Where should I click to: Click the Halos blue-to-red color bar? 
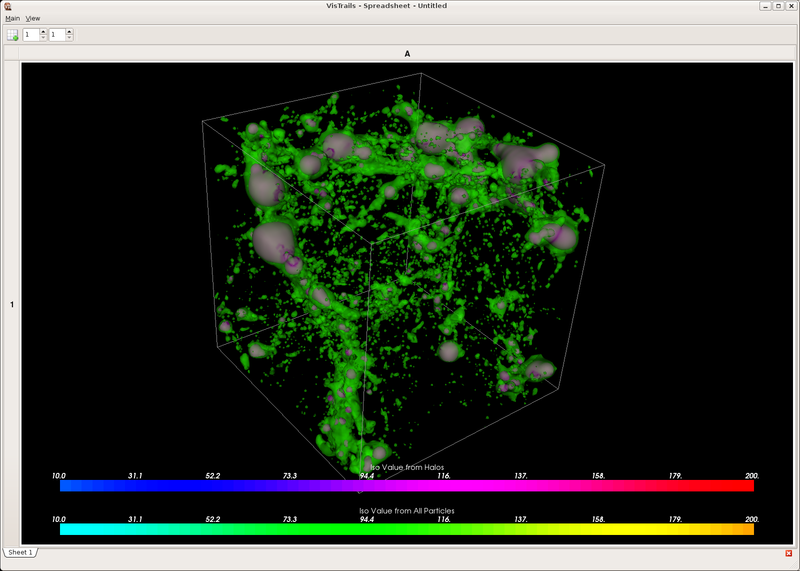[406, 486]
